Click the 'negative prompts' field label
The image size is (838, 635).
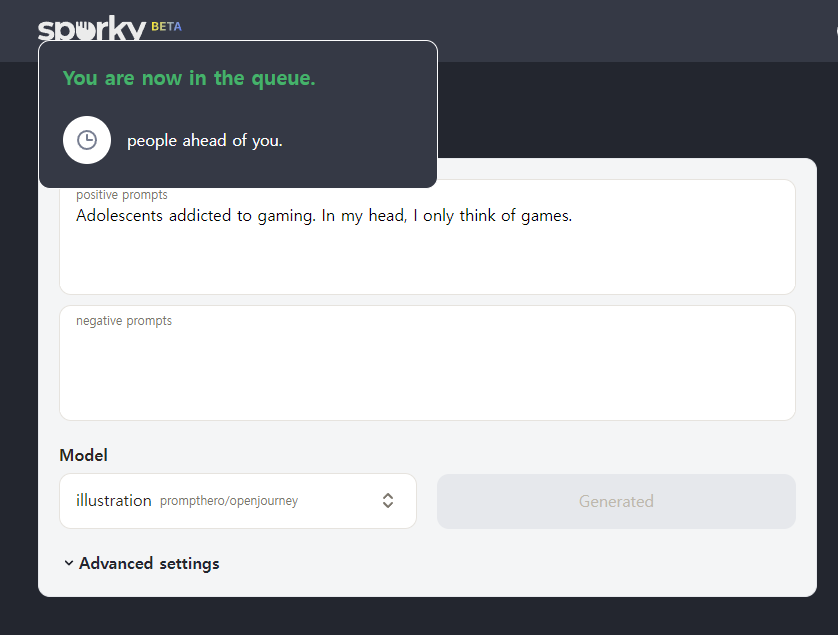pos(124,321)
